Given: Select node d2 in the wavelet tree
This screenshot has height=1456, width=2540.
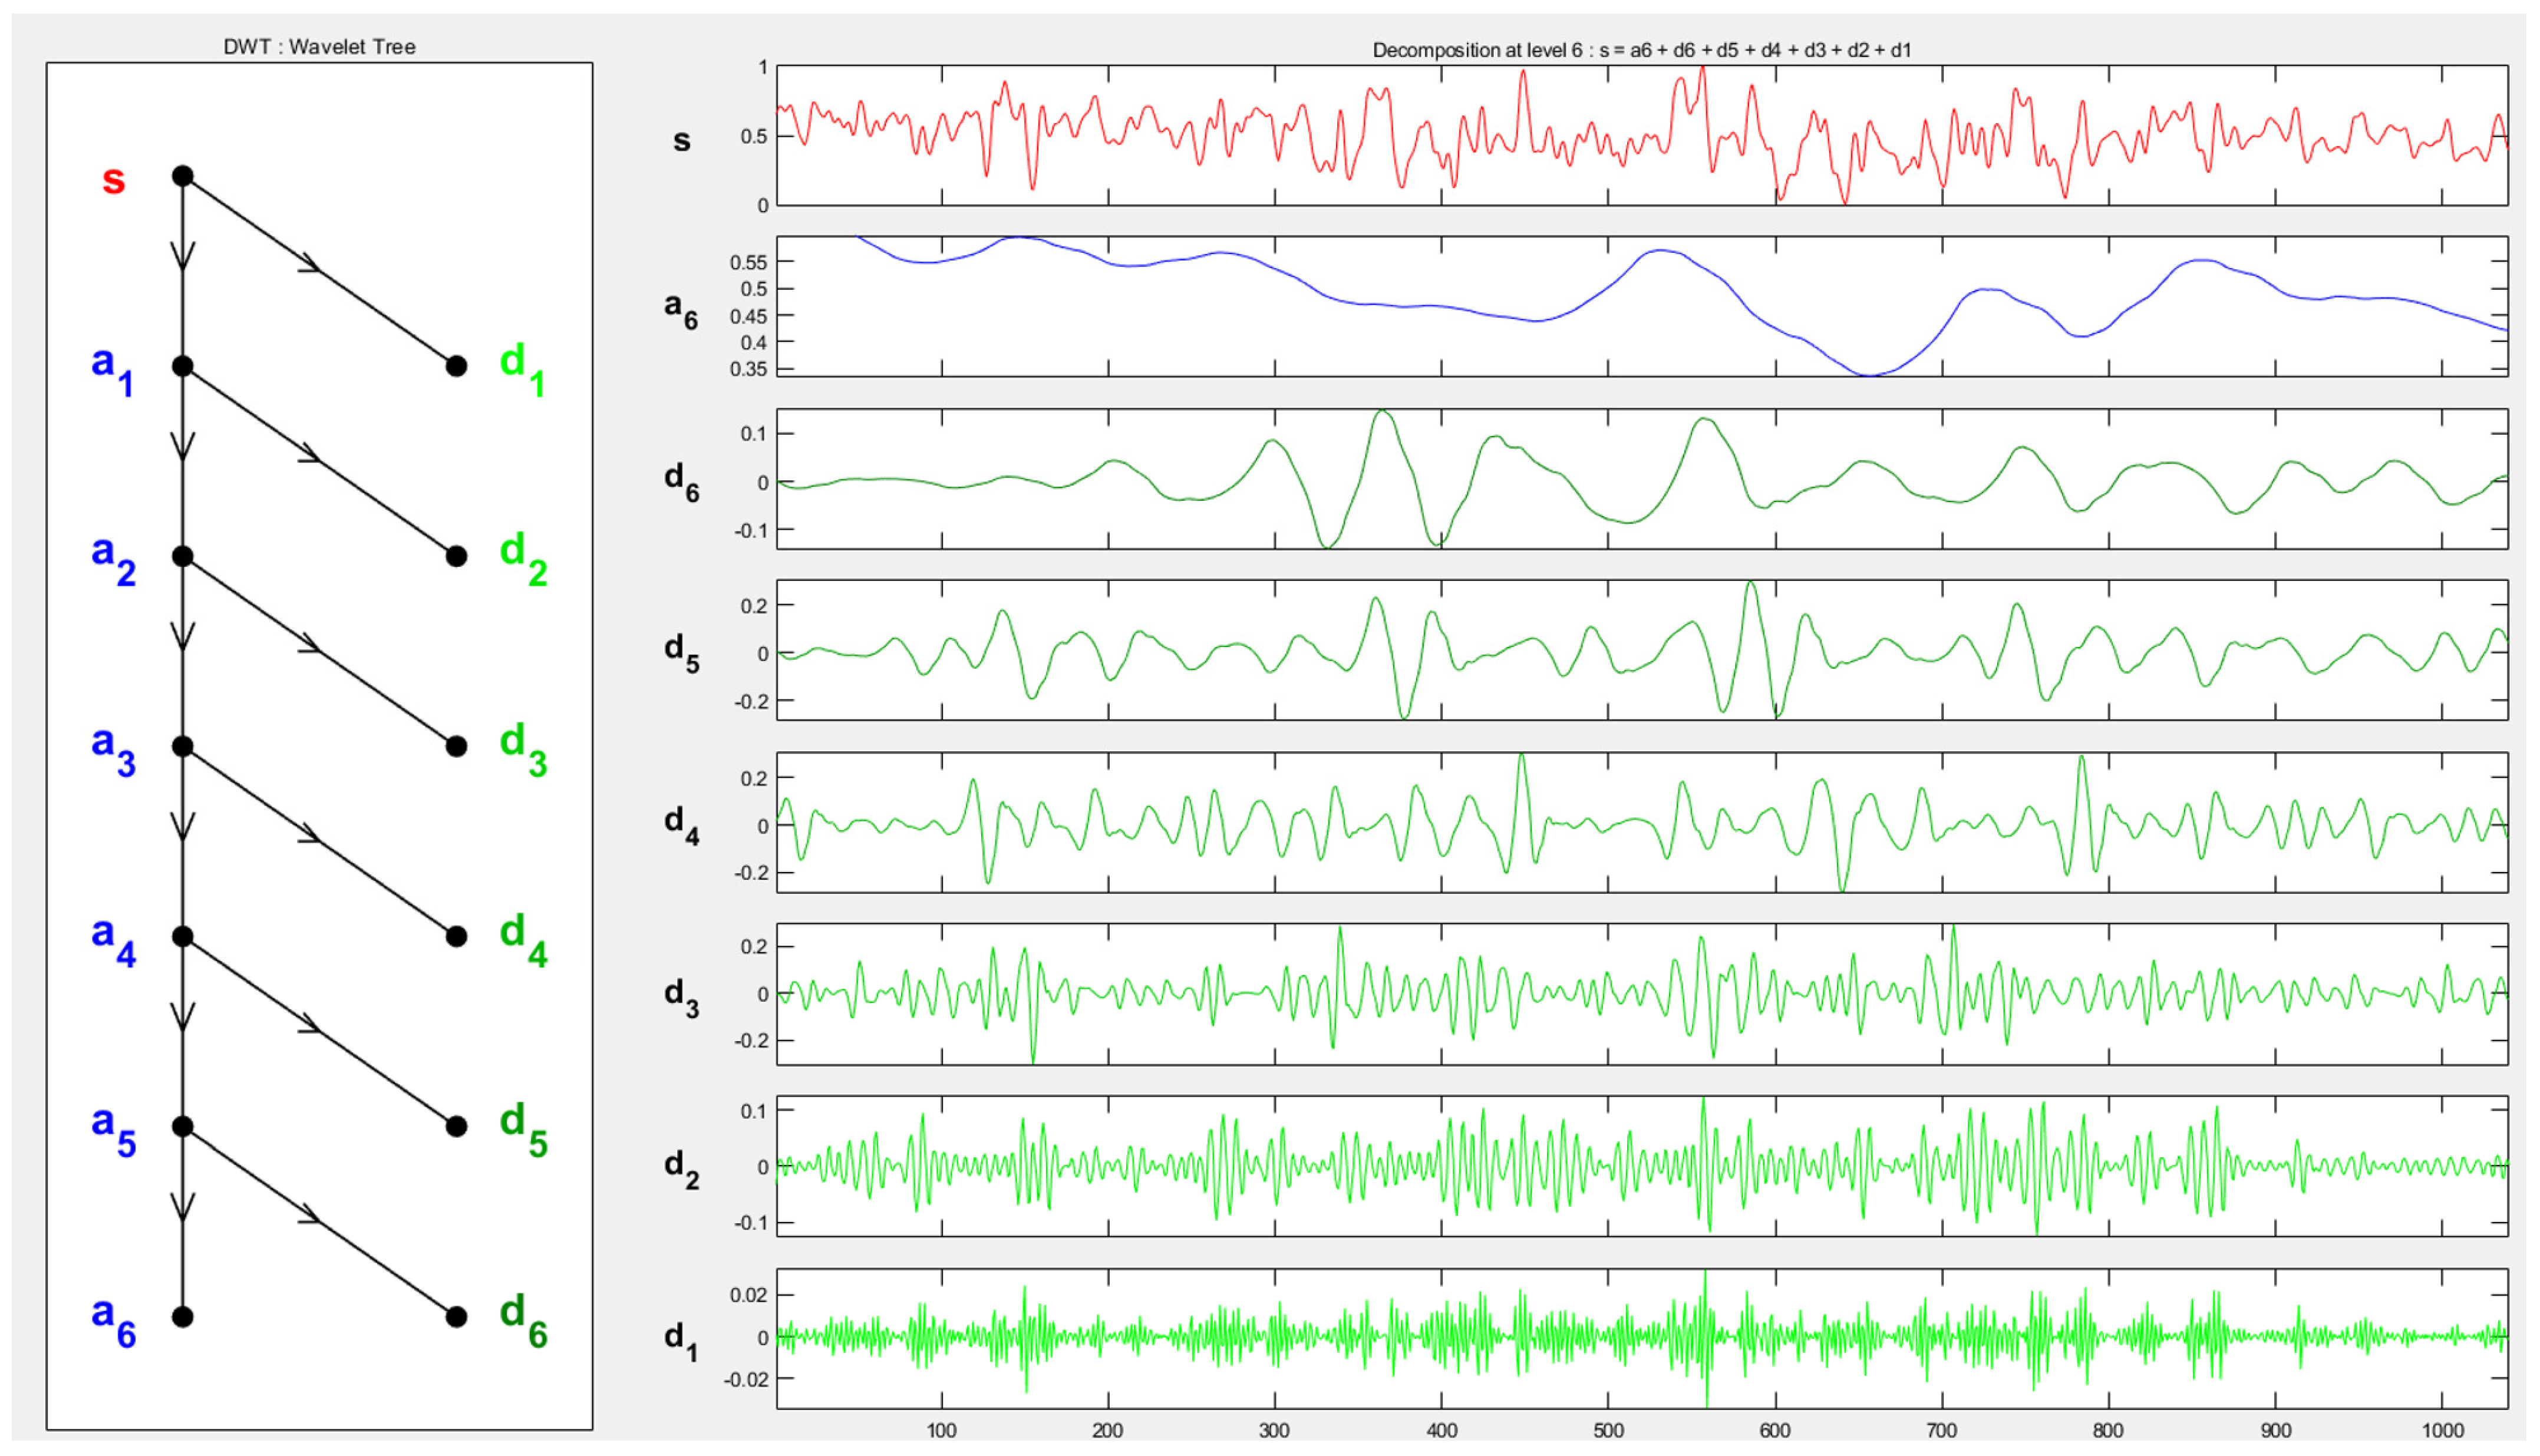Looking at the screenshot, I should coord(456,557).
